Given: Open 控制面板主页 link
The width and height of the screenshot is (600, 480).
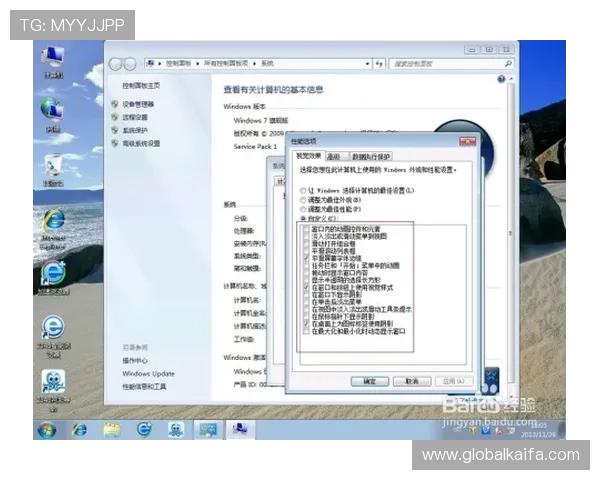Looking at the screenshot, I should tap(141, 85).
